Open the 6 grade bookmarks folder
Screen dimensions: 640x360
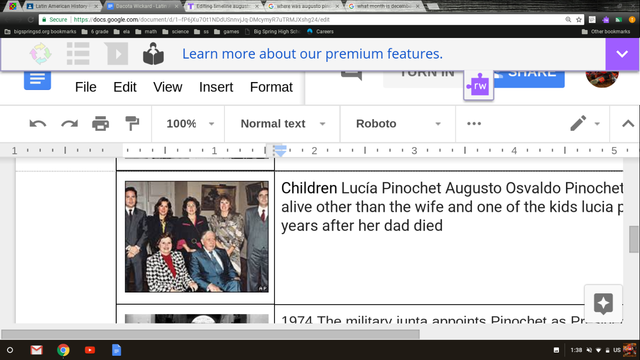[x=95, y=31]
